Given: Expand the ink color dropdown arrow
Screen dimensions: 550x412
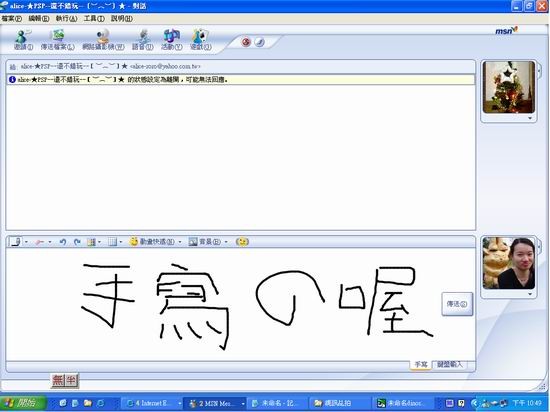Looking at the screenshot, I should coord(100,242).
